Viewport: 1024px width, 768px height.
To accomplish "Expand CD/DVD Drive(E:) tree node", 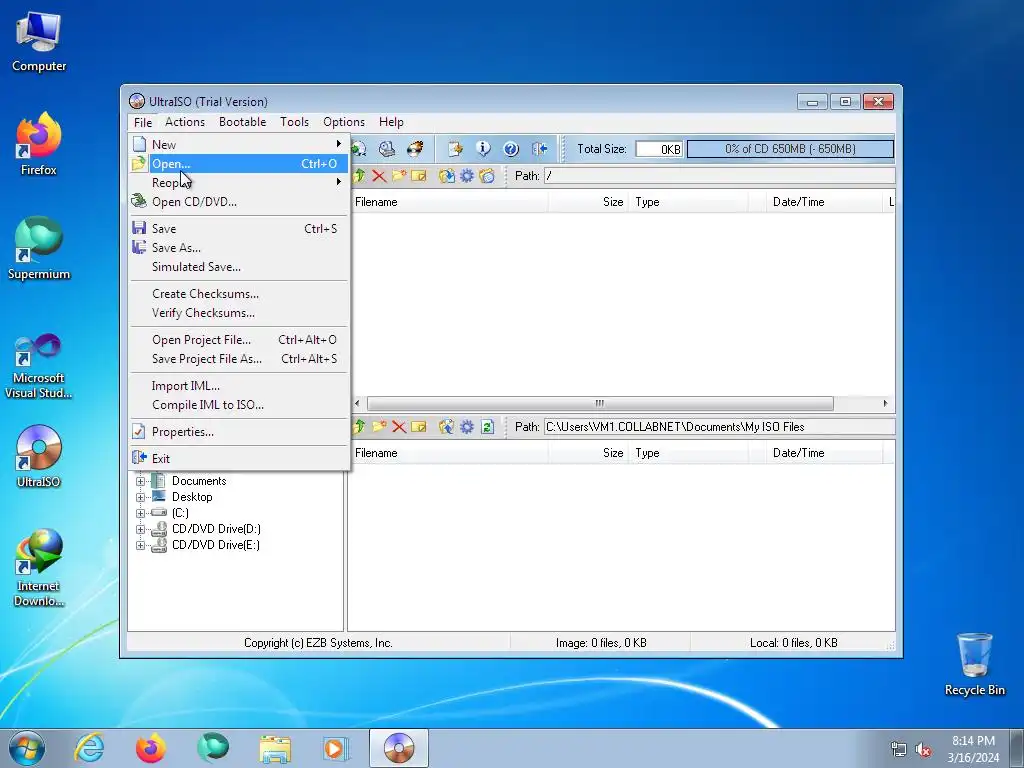I will point(140,545).
